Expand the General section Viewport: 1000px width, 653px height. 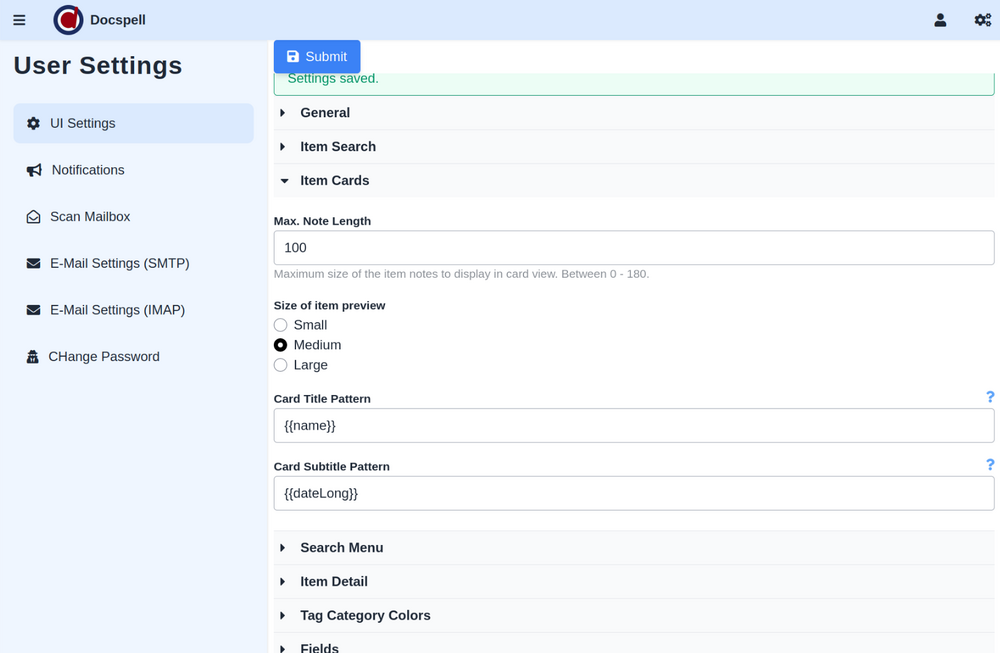coord(325,113)
